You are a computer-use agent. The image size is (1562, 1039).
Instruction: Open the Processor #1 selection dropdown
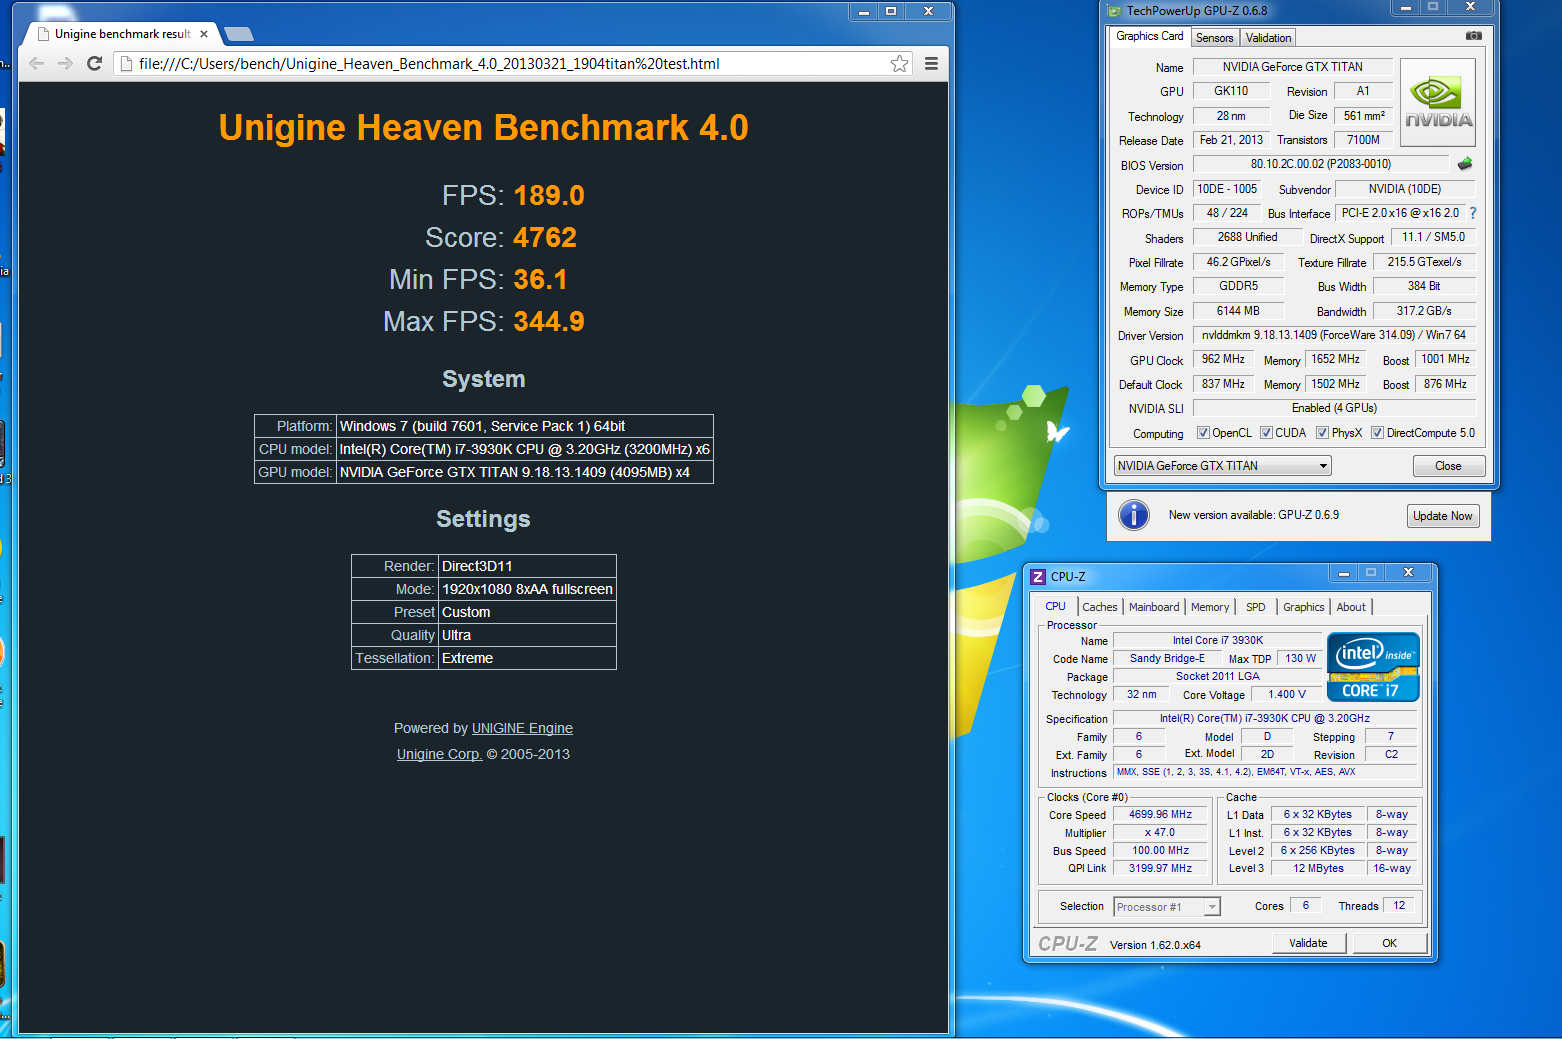click(x=1167, y=907)
